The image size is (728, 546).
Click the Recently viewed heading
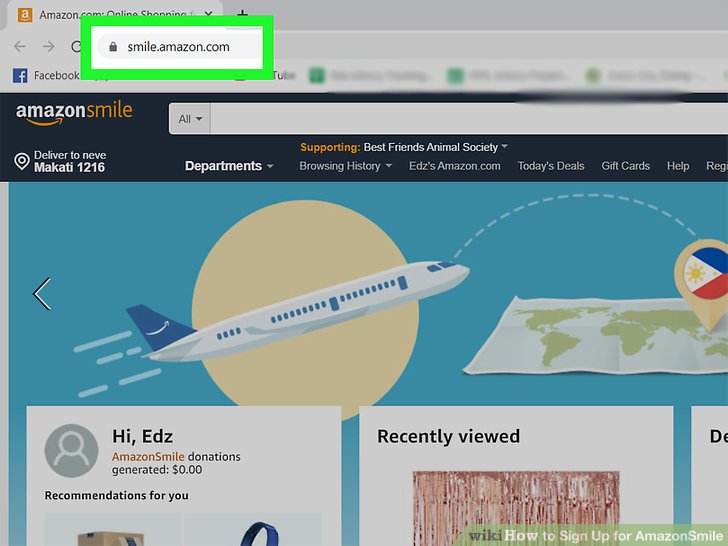click(x=448, y=436)
